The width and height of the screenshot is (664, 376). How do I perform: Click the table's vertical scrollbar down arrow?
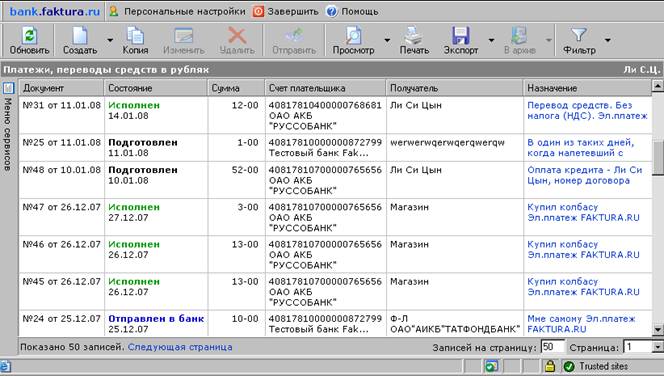(657, 329)
